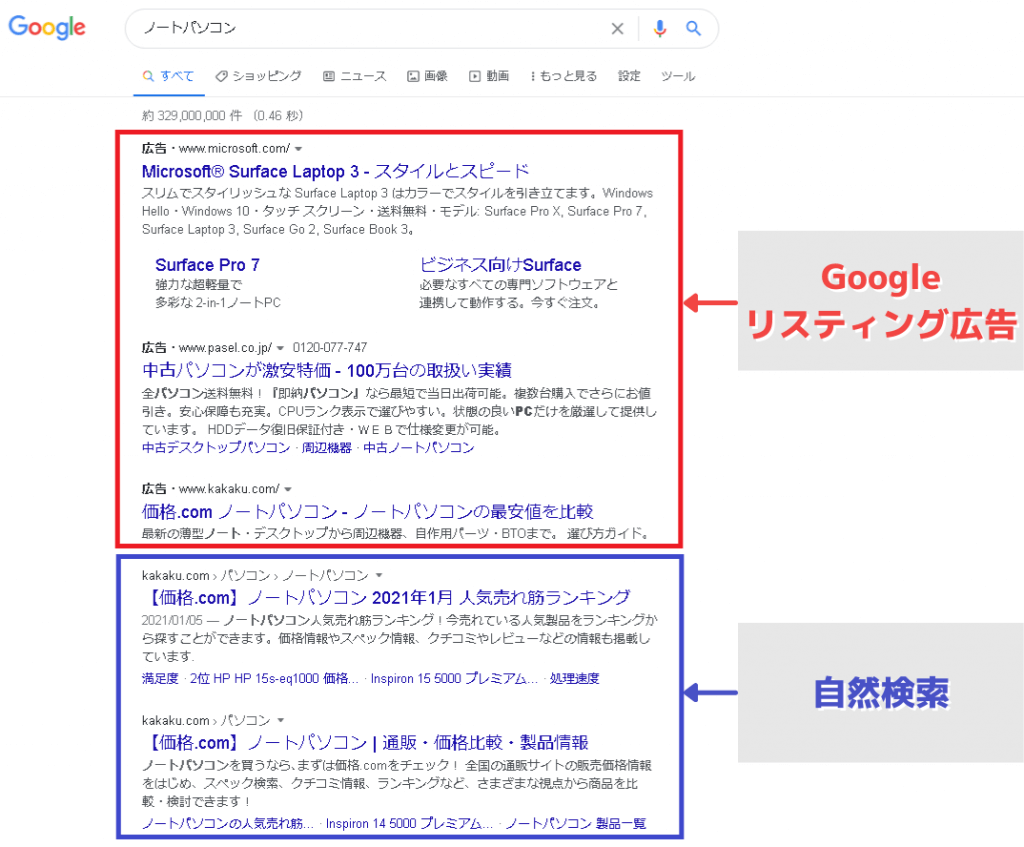
Task: Open the 画像 tab
Action: 428,76
